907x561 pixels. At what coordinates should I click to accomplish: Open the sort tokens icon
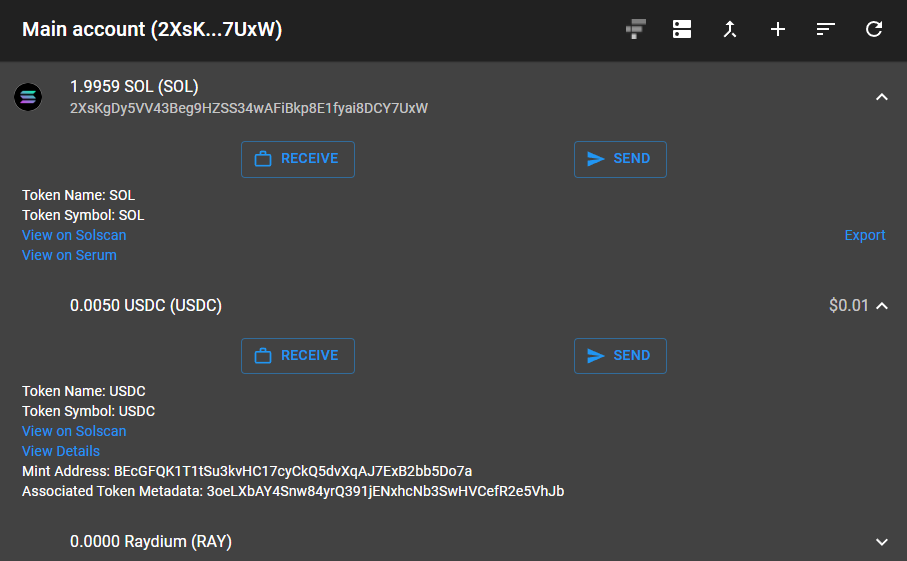pyautogui.click(x=825, y=29)
